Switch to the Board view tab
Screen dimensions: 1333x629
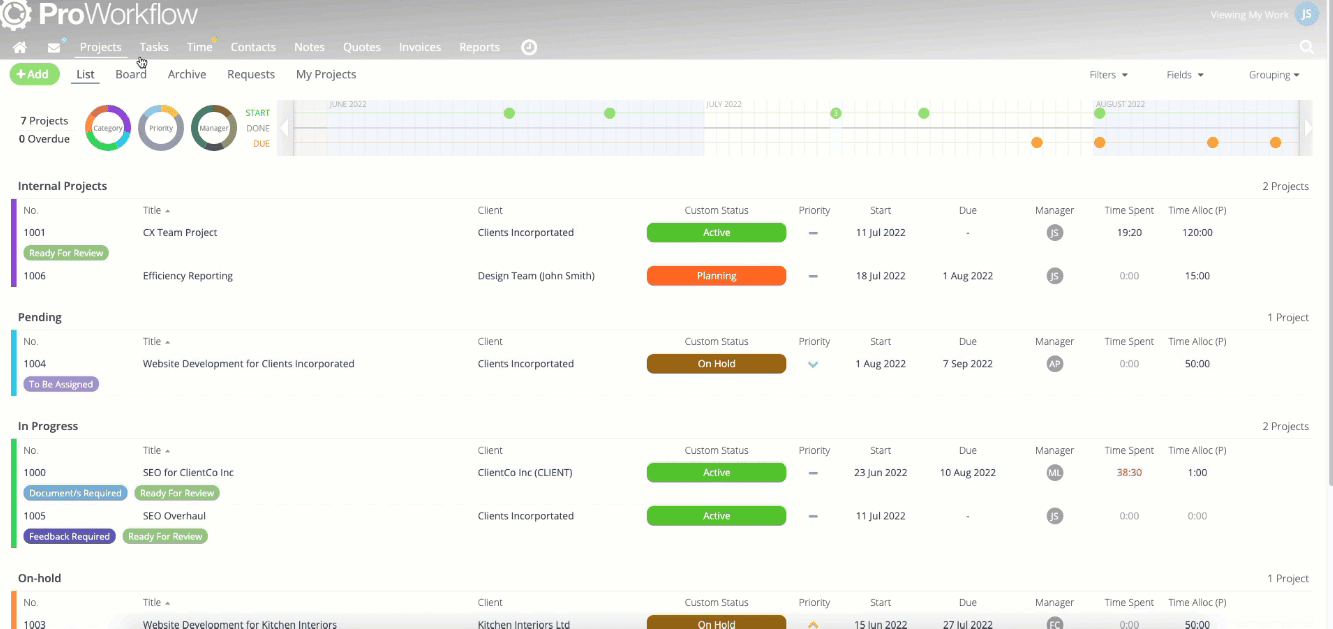(131, 75)
